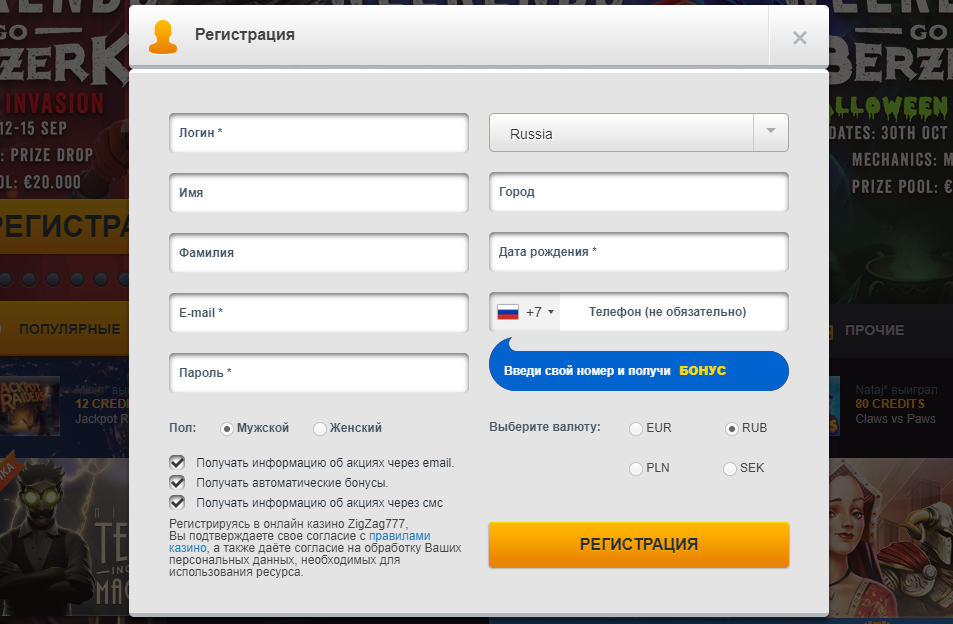
Task: Uncheck email promotions checkbox
Action: [178, 462]
